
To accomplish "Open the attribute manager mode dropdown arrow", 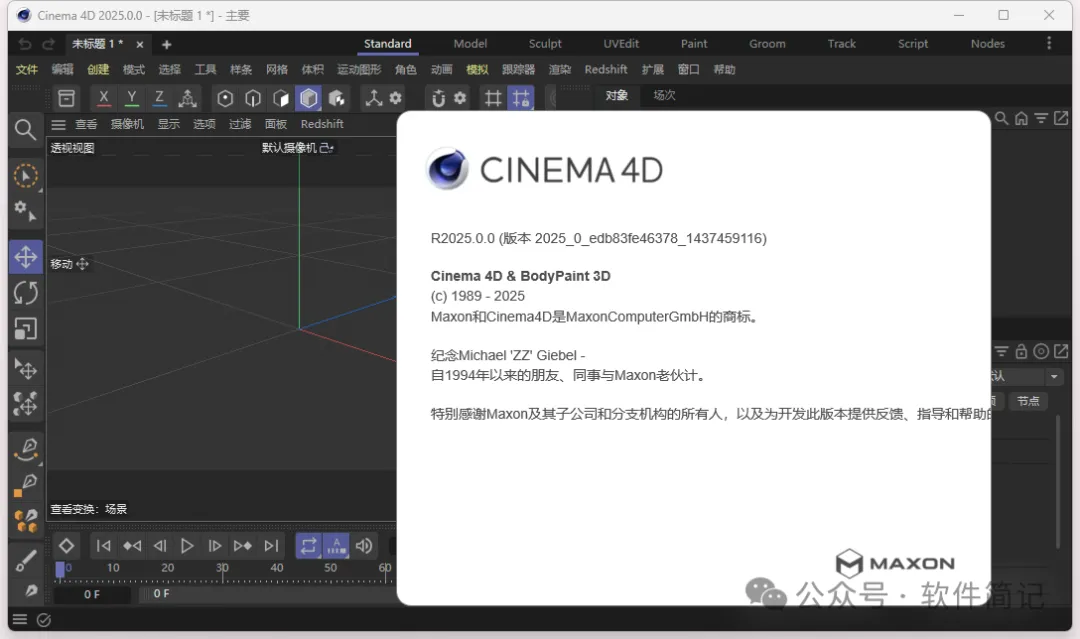I will click(x=1054, y=377).
